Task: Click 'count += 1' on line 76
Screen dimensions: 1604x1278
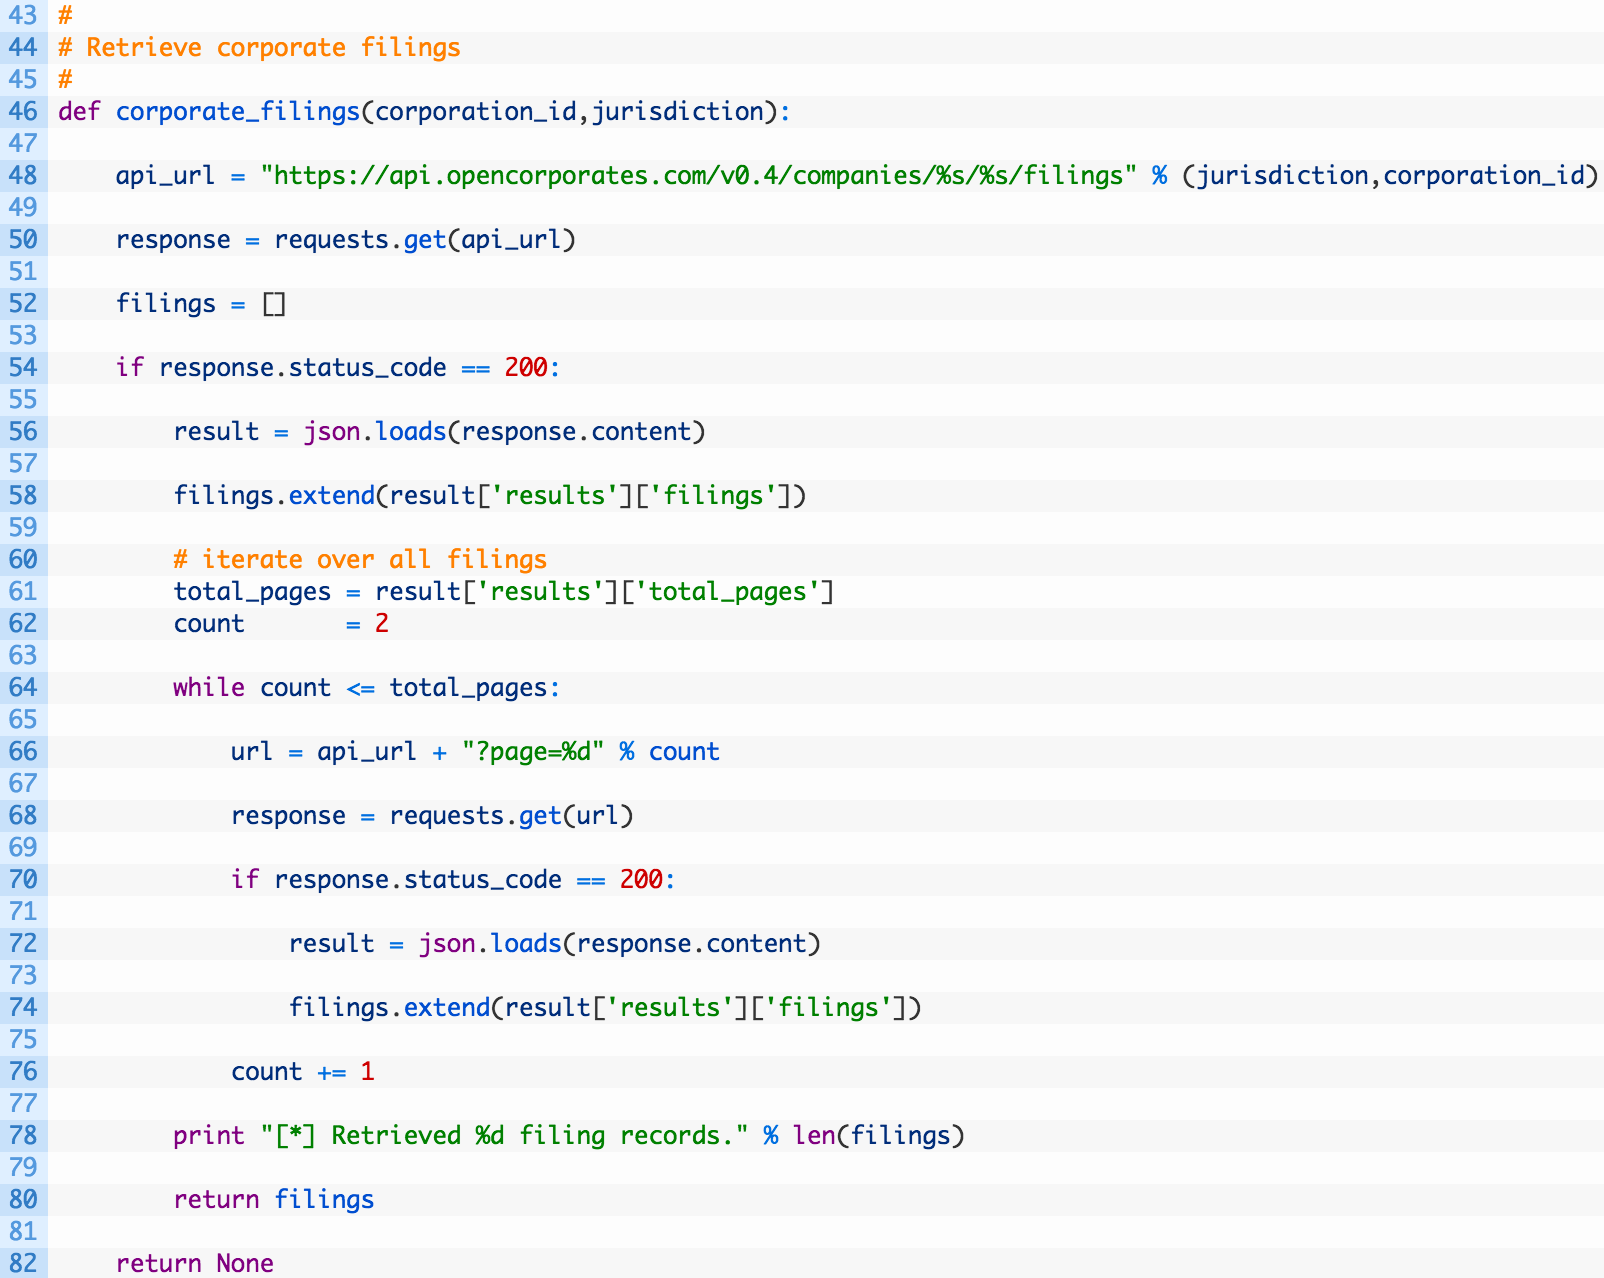Action: point(303,1071)
